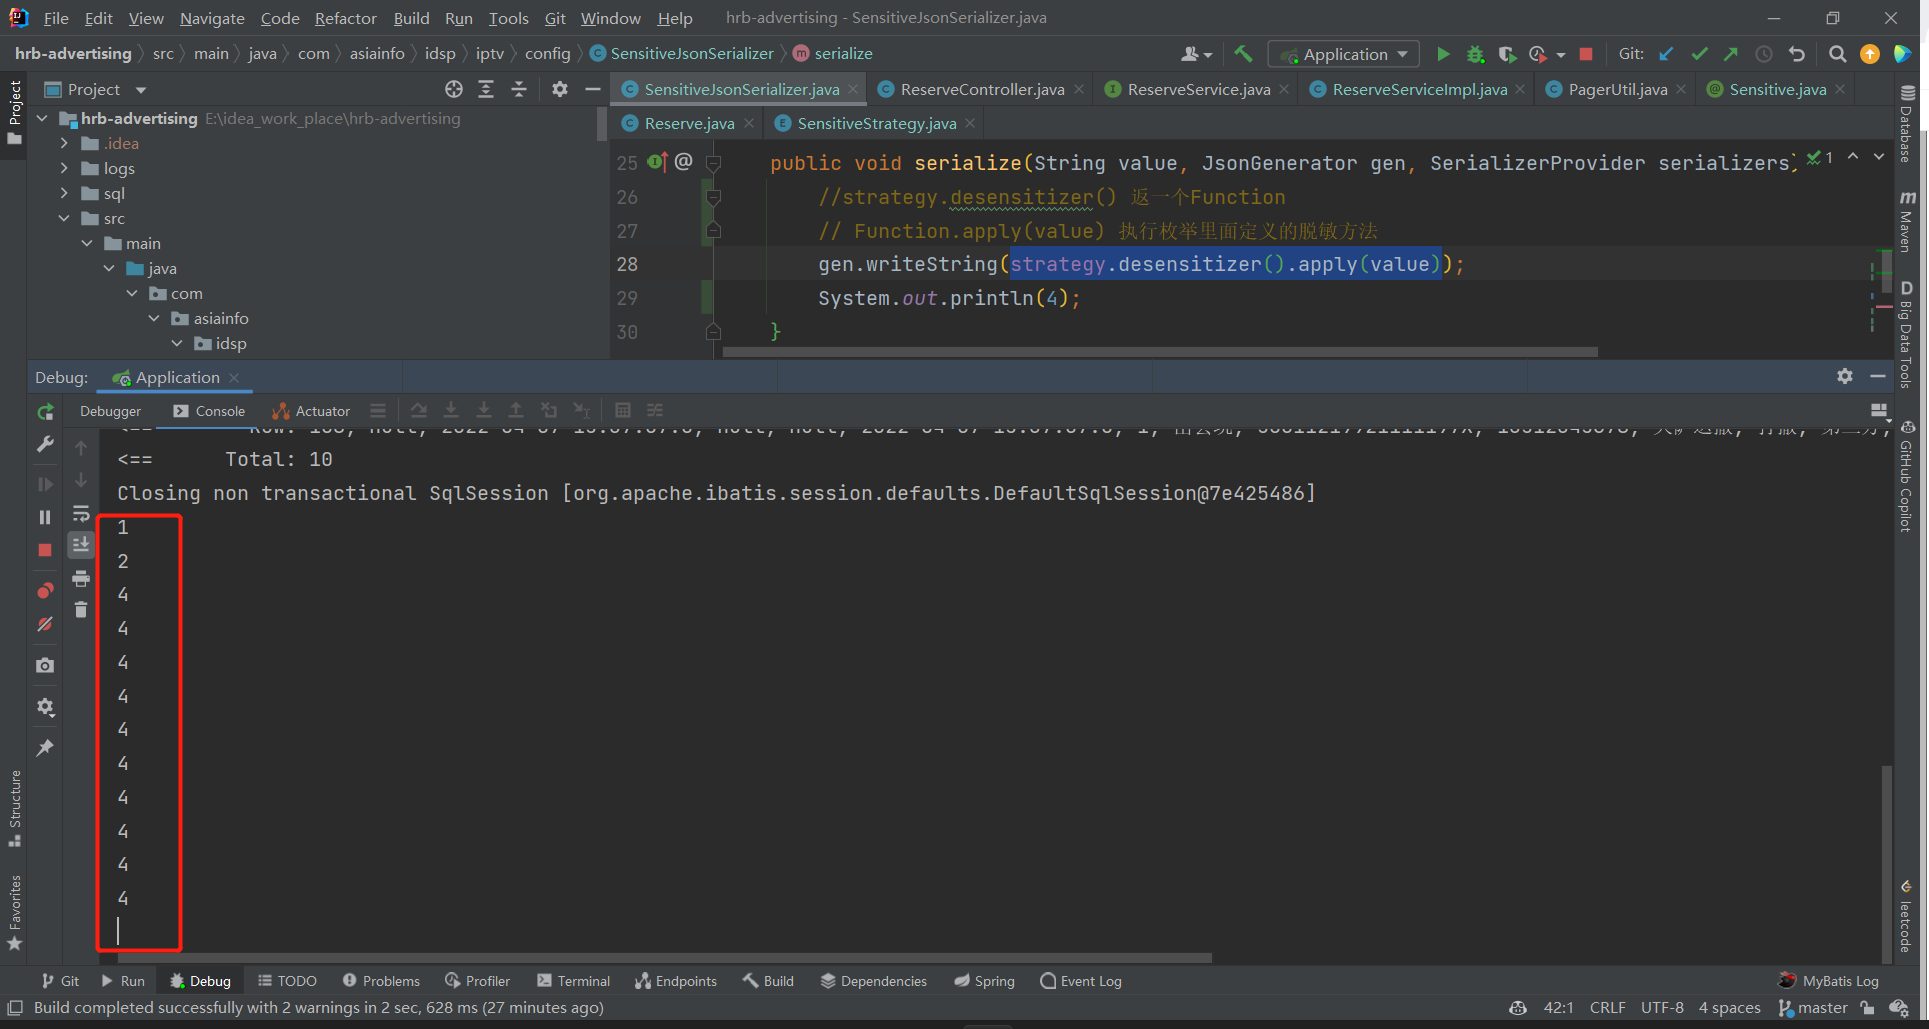Open Event Log window
1929x1029 pixels.
click(x=1081, y=981)
